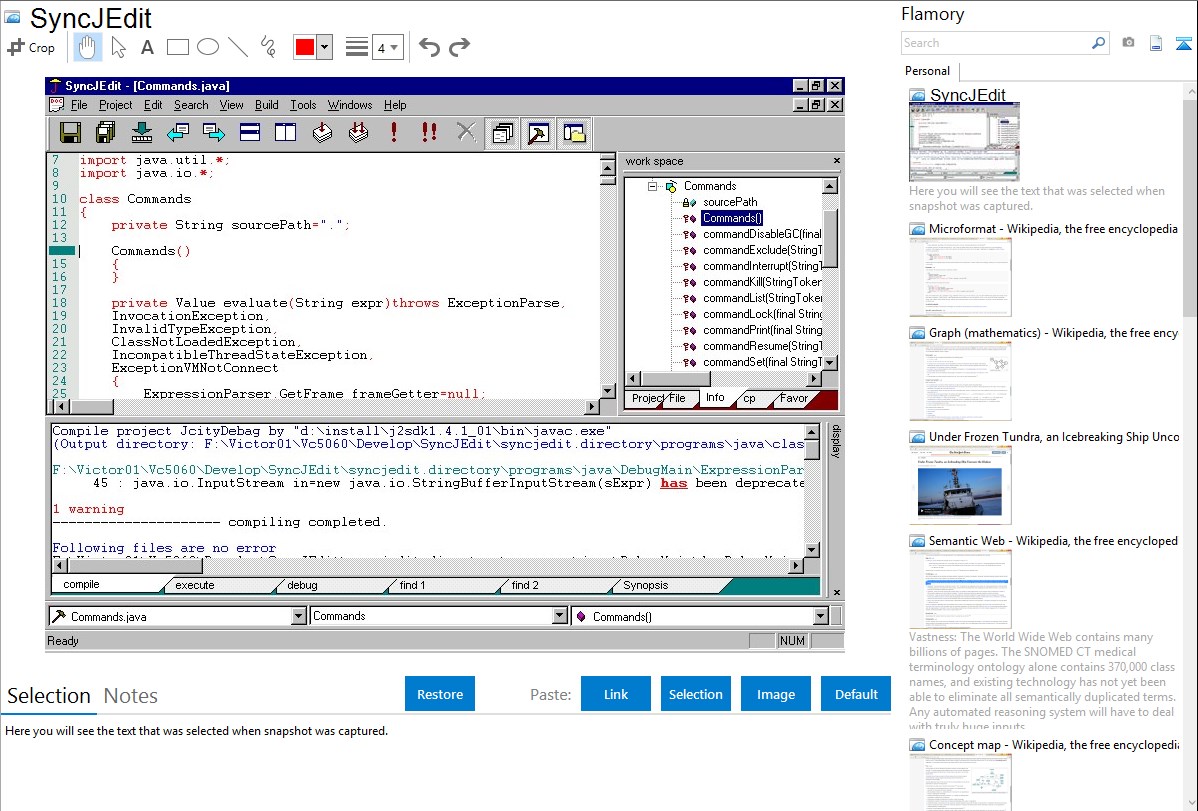Choose the arrow pointer tool
The width and height of the screenshot is (1198, 811).
click(118, 47)
